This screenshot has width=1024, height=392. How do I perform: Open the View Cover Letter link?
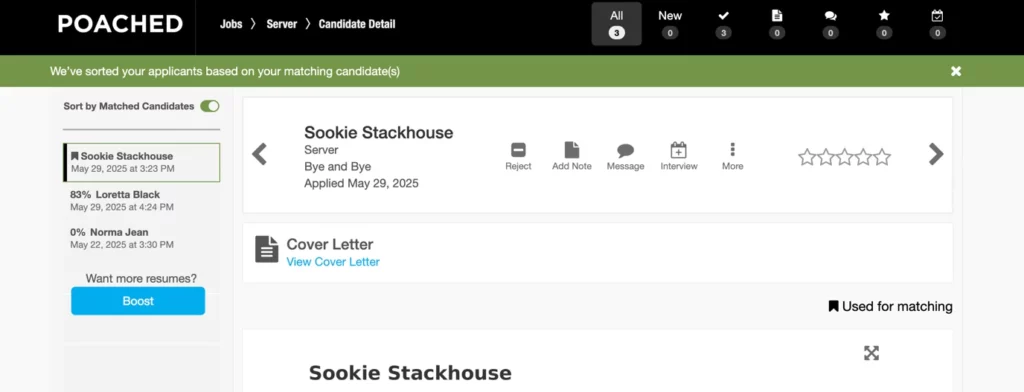(x=333, y=262)
